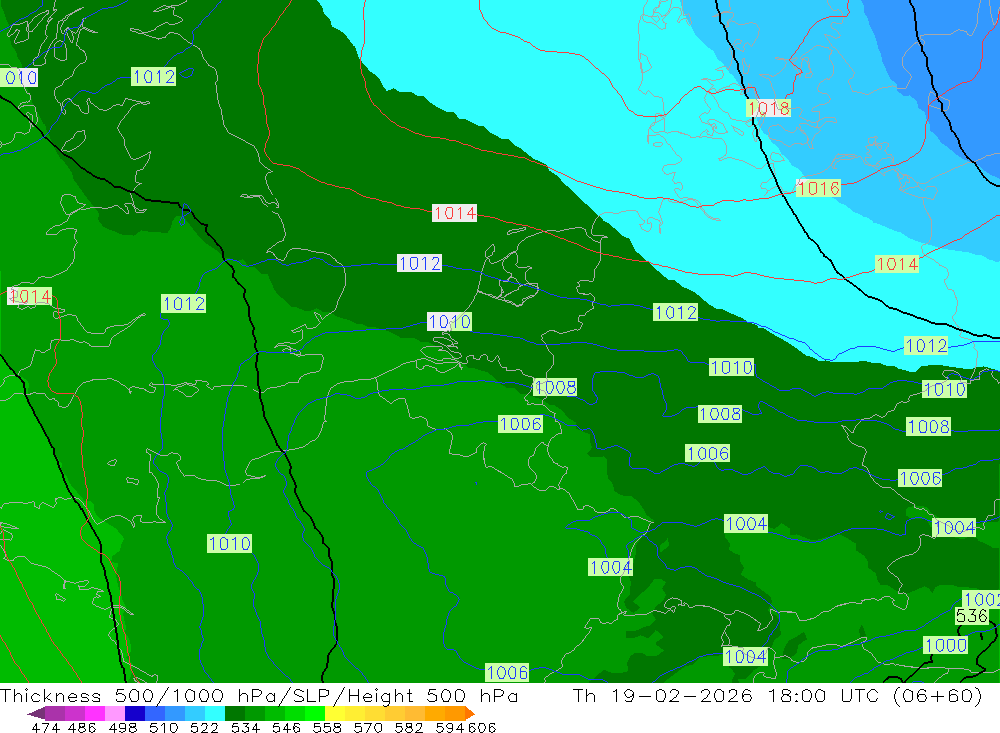Click the legend value 570
Screen dimensions: 1000x733
click(367, 727)
